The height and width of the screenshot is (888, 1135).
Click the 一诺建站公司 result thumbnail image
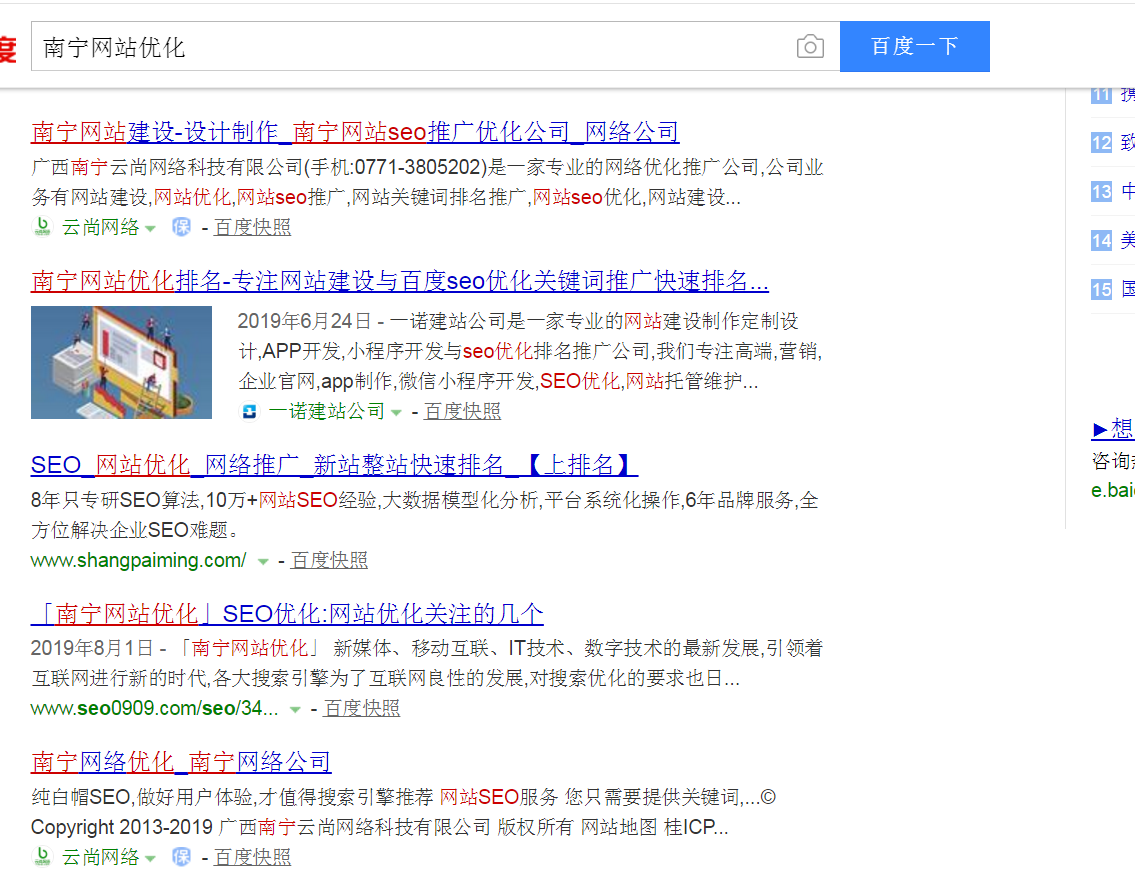coord(121,362)
